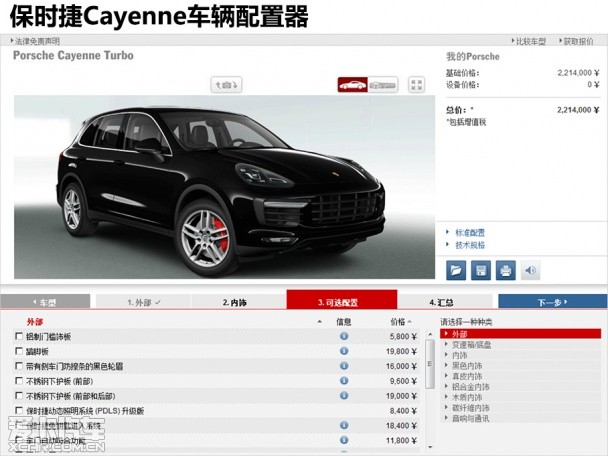Check the 11,800 ¥ option checkbox

coord(19,440)
